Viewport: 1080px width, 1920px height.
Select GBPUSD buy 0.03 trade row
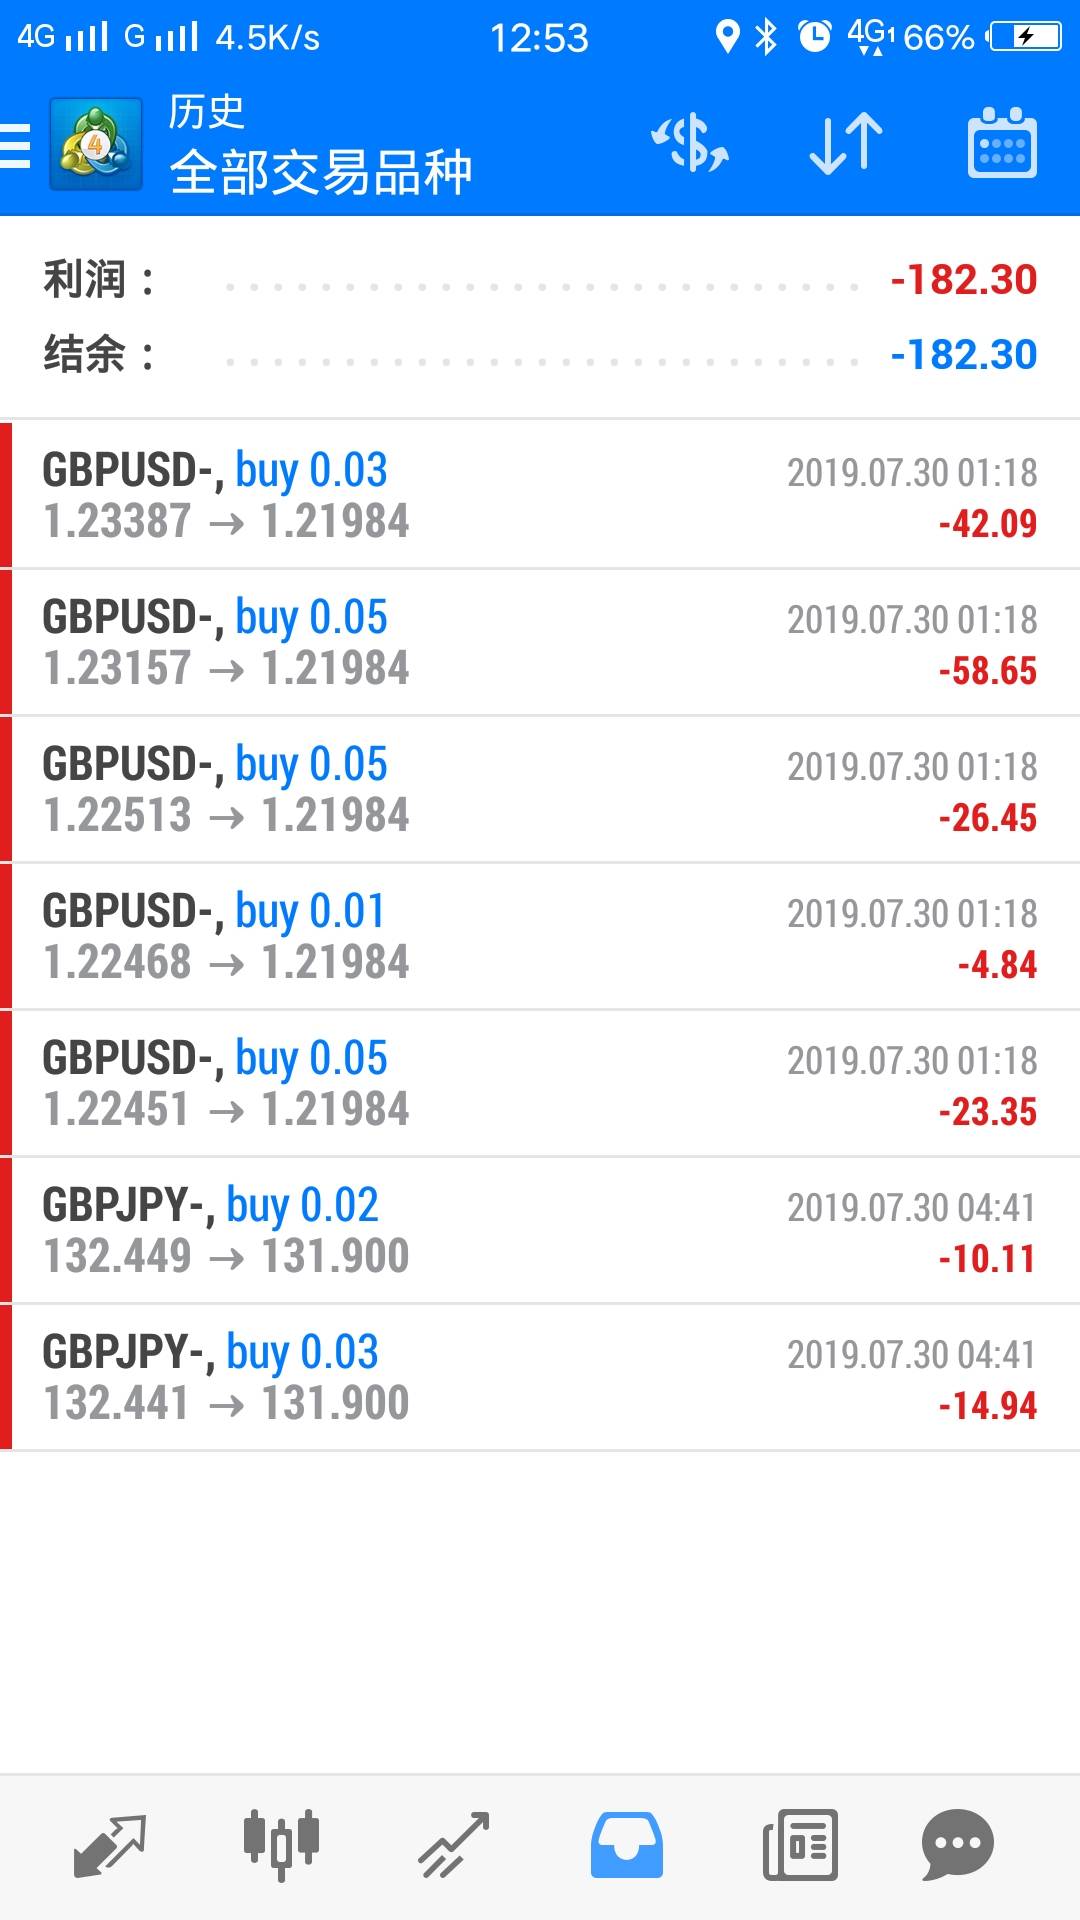click(540, 496)
